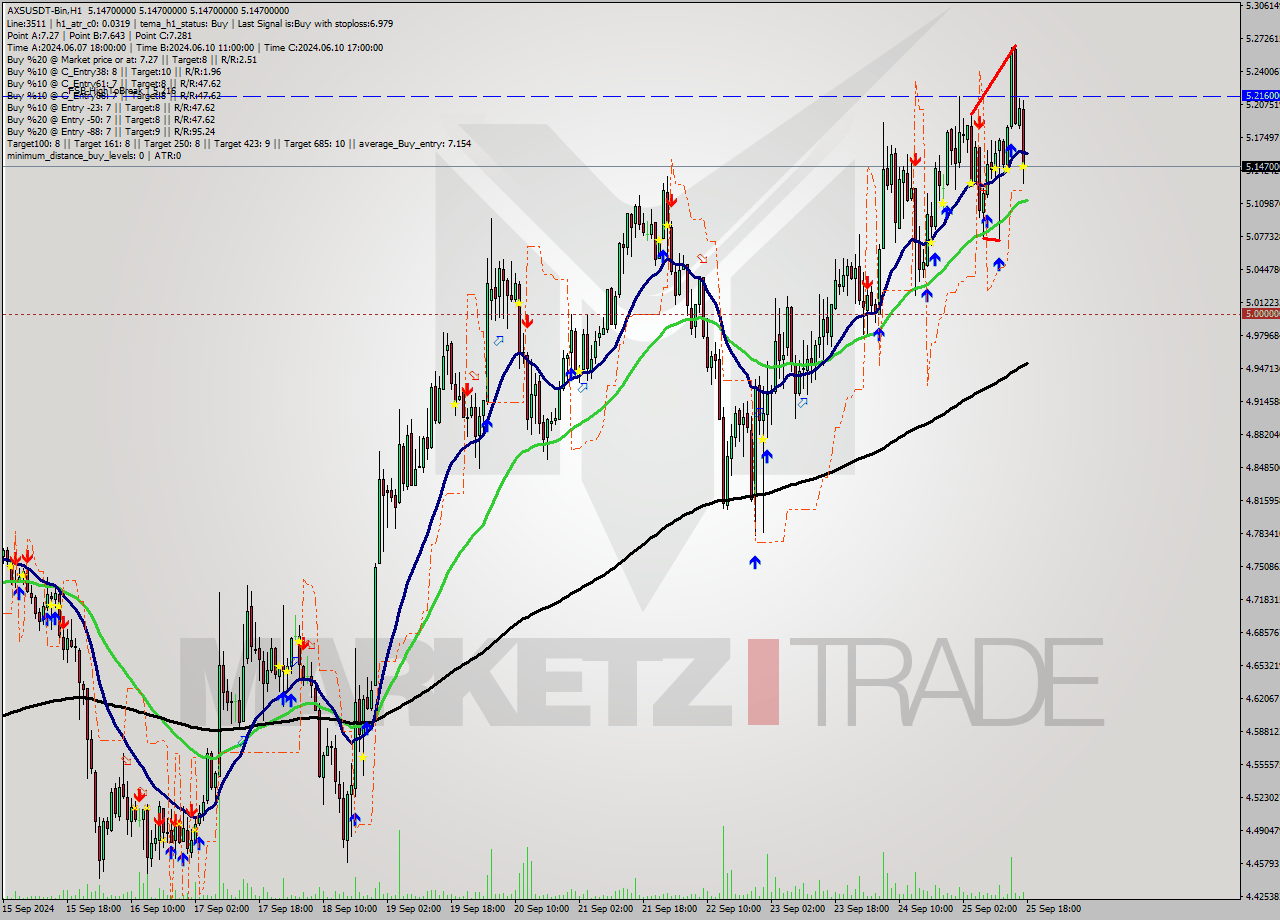Click the '21 Sep 18:00' time axis label
1280x920 pixels.
click(669, 909)
